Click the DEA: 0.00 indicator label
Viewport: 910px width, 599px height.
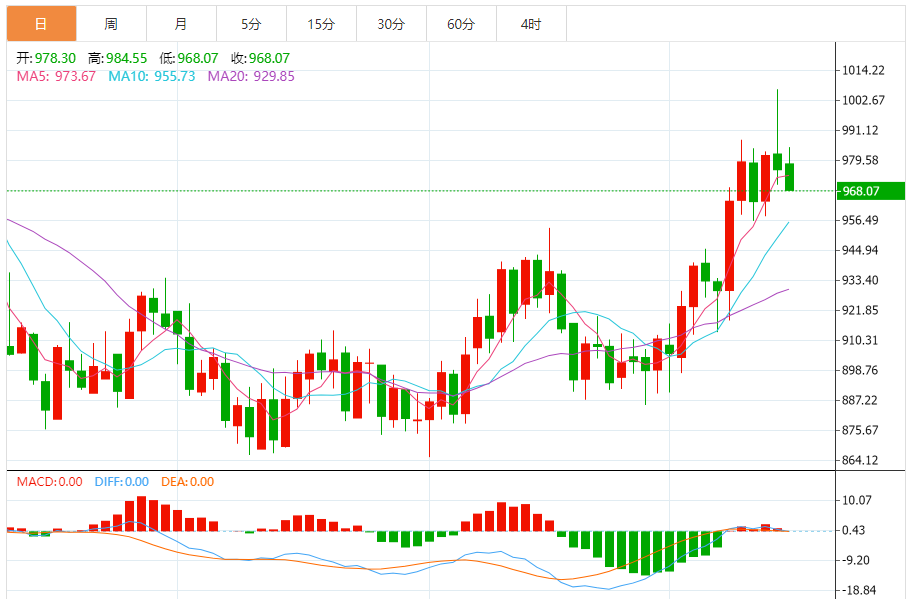coord(187,482)
